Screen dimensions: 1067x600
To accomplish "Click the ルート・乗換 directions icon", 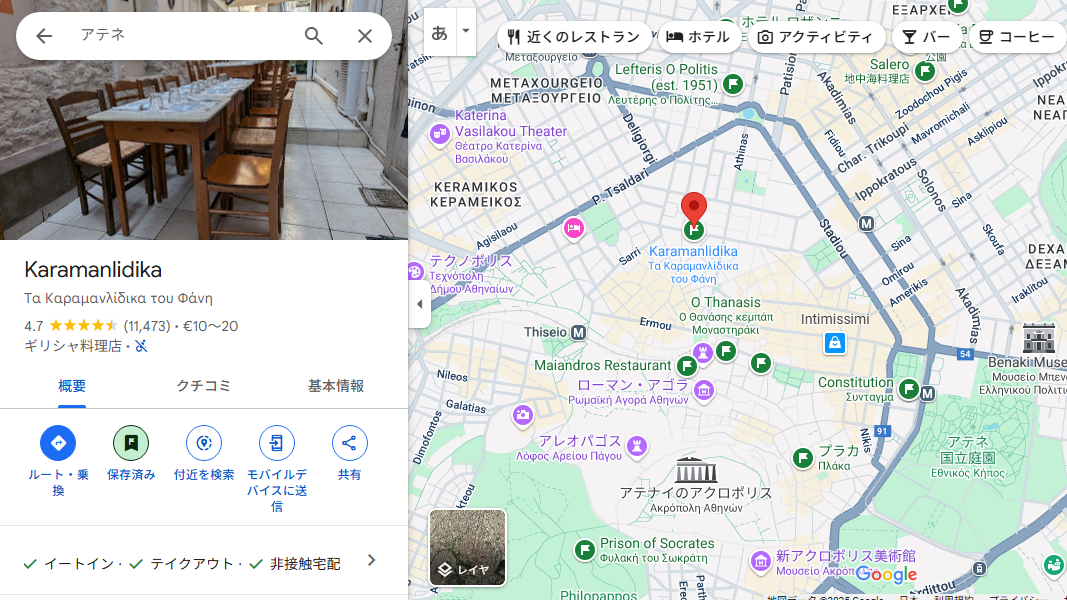I will point(58,443).
